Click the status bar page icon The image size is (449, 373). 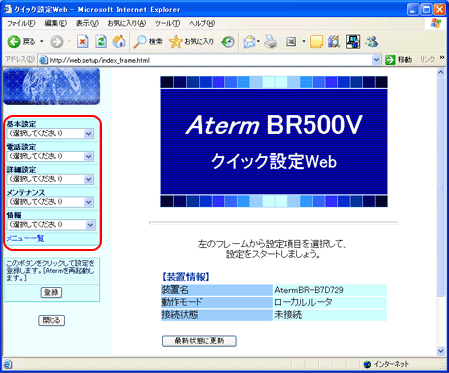pyautogui.click(x=8, y=364)
